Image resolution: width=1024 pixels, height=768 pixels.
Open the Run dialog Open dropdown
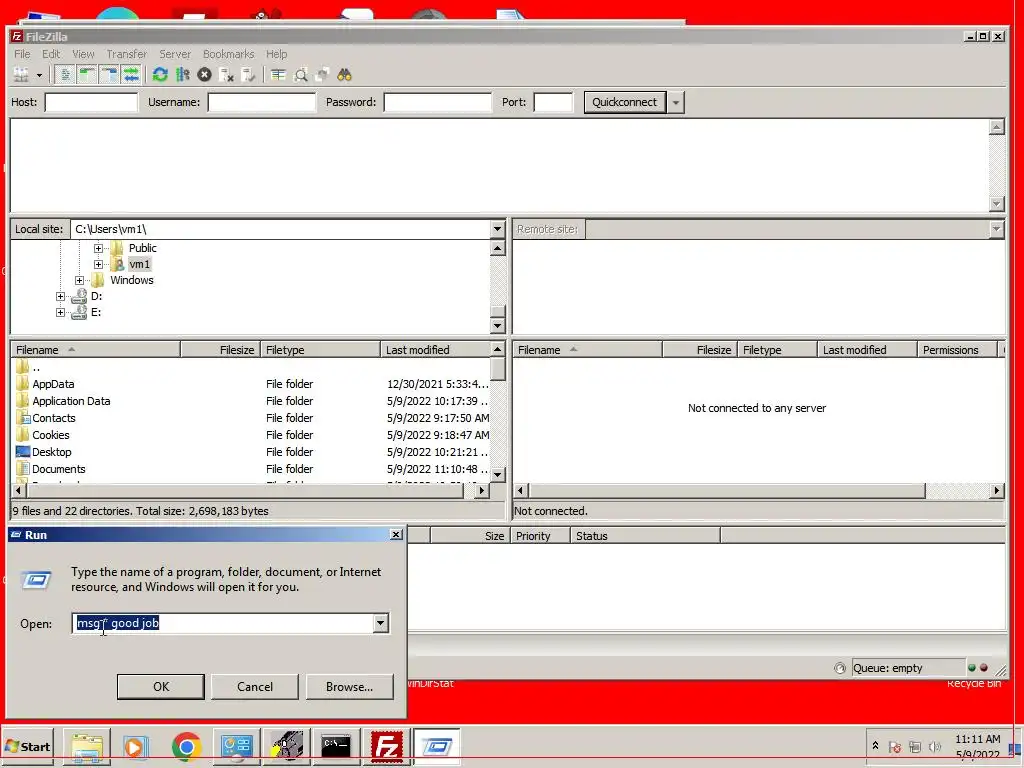tap(381, 624)
